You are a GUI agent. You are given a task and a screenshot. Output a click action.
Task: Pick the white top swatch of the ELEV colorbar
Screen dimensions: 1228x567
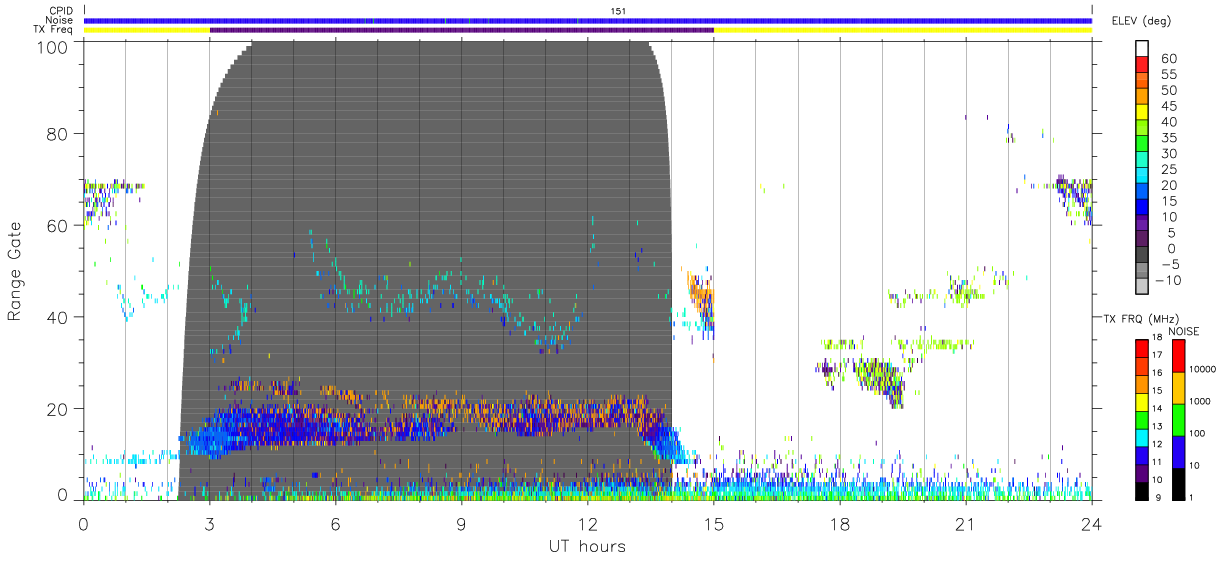(1142, 49)
